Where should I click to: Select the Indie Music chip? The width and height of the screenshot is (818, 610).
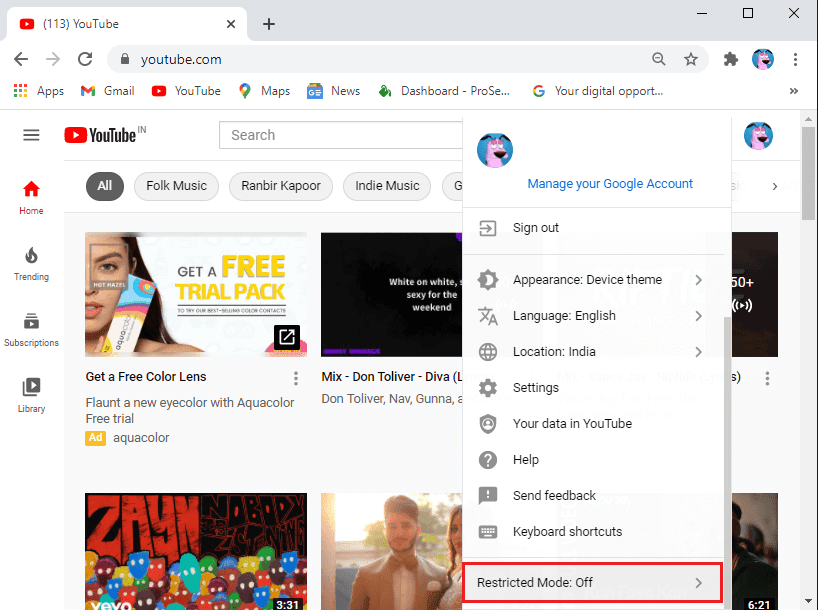coord(387,186)
